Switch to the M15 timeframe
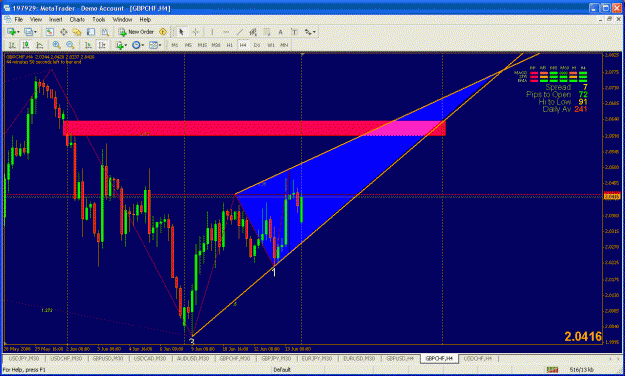 coord(202,45)
